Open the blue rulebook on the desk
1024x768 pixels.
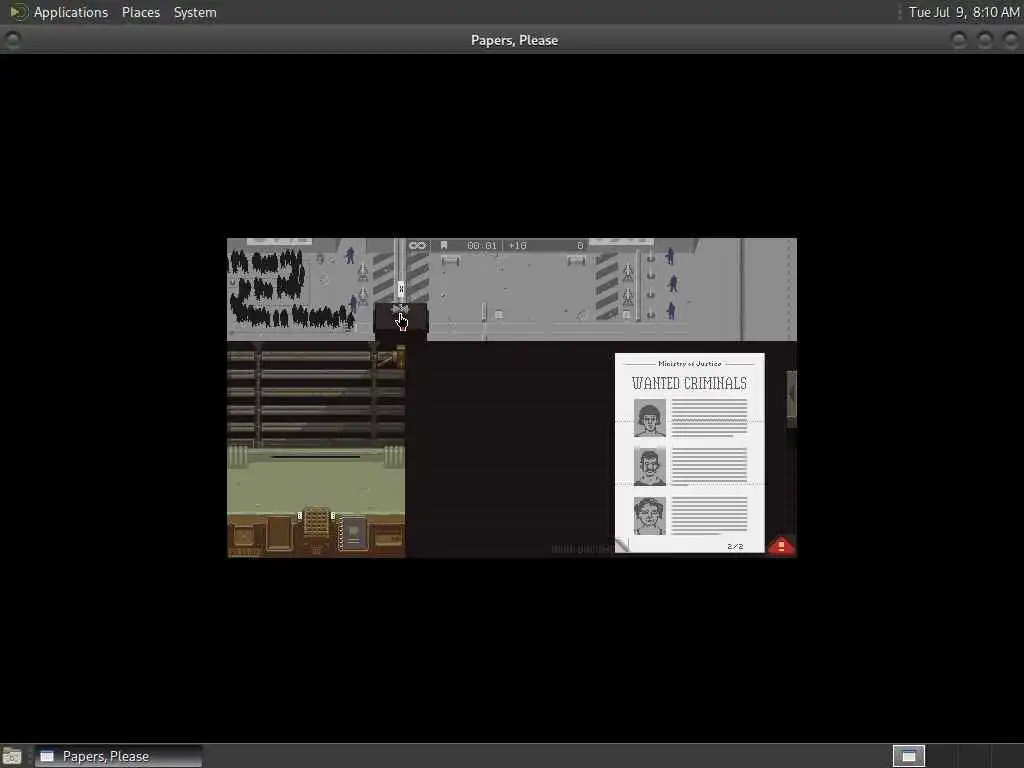click(x=353, y=534)
